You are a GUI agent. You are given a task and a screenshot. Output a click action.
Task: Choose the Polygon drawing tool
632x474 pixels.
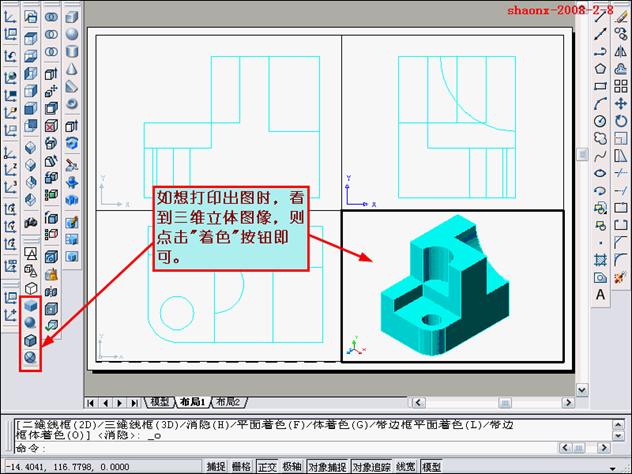click(x=600, y=69)
